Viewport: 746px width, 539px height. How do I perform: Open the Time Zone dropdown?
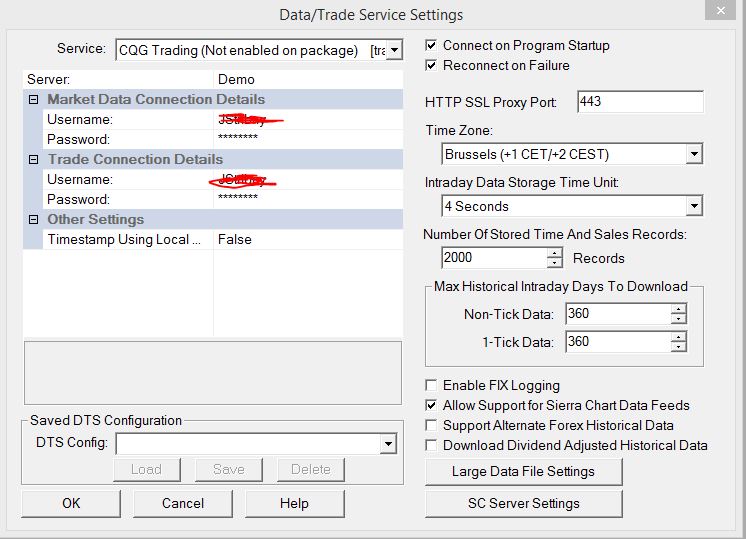click(694, 154)
